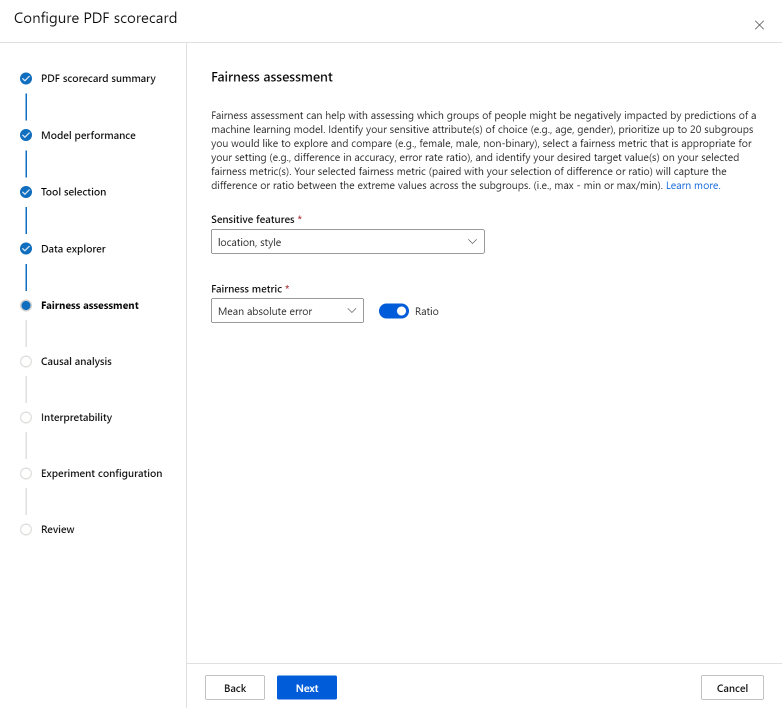Screen dimensions: 782x708
Task: Switch to the Model performance step label
Action: (x=88, y=135)
